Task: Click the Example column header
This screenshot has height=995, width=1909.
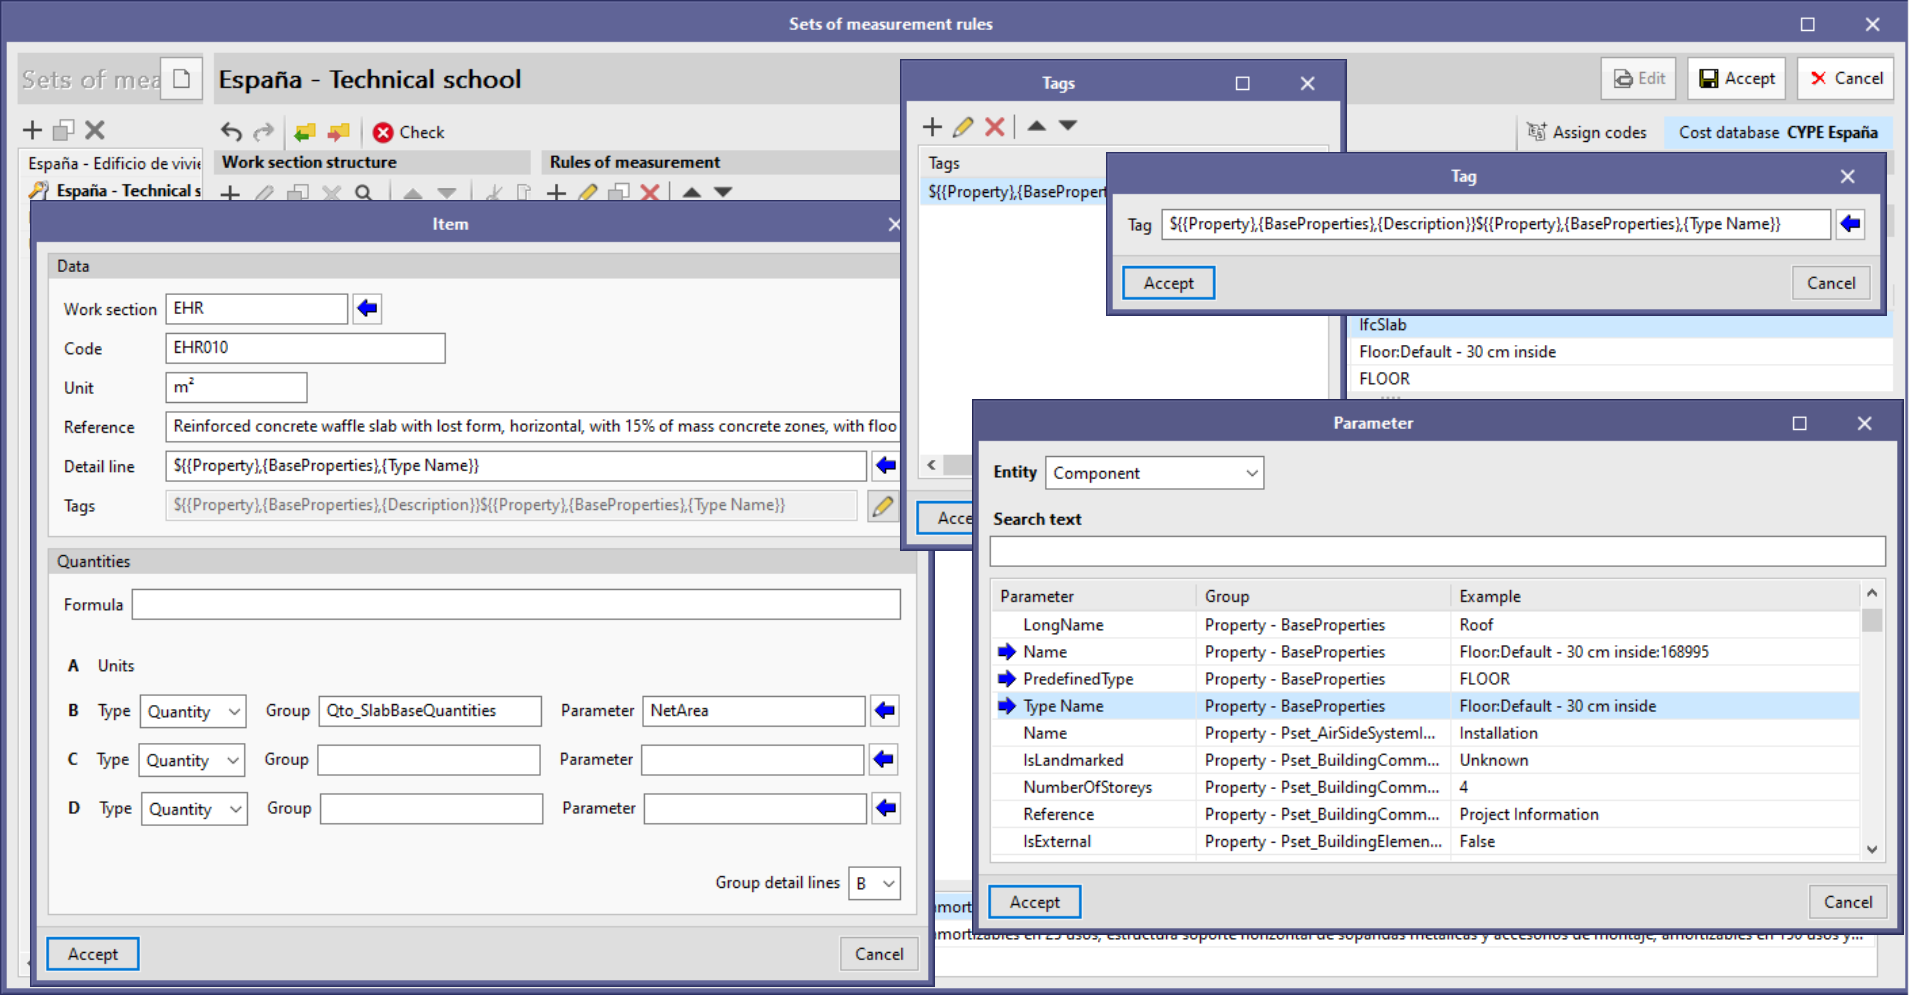Action: click(x=1654, y=596)
